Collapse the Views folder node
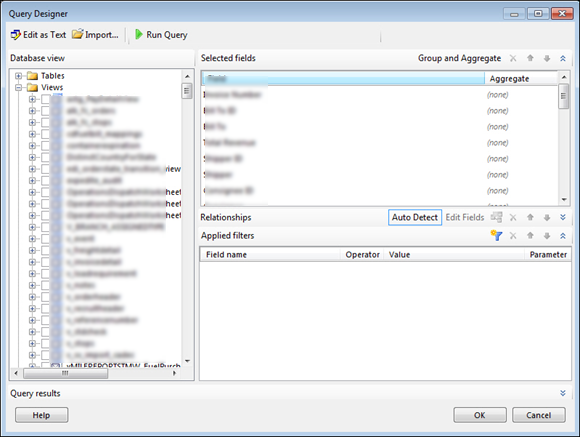This screenshot has height=437, width=580. pos(18,88)
